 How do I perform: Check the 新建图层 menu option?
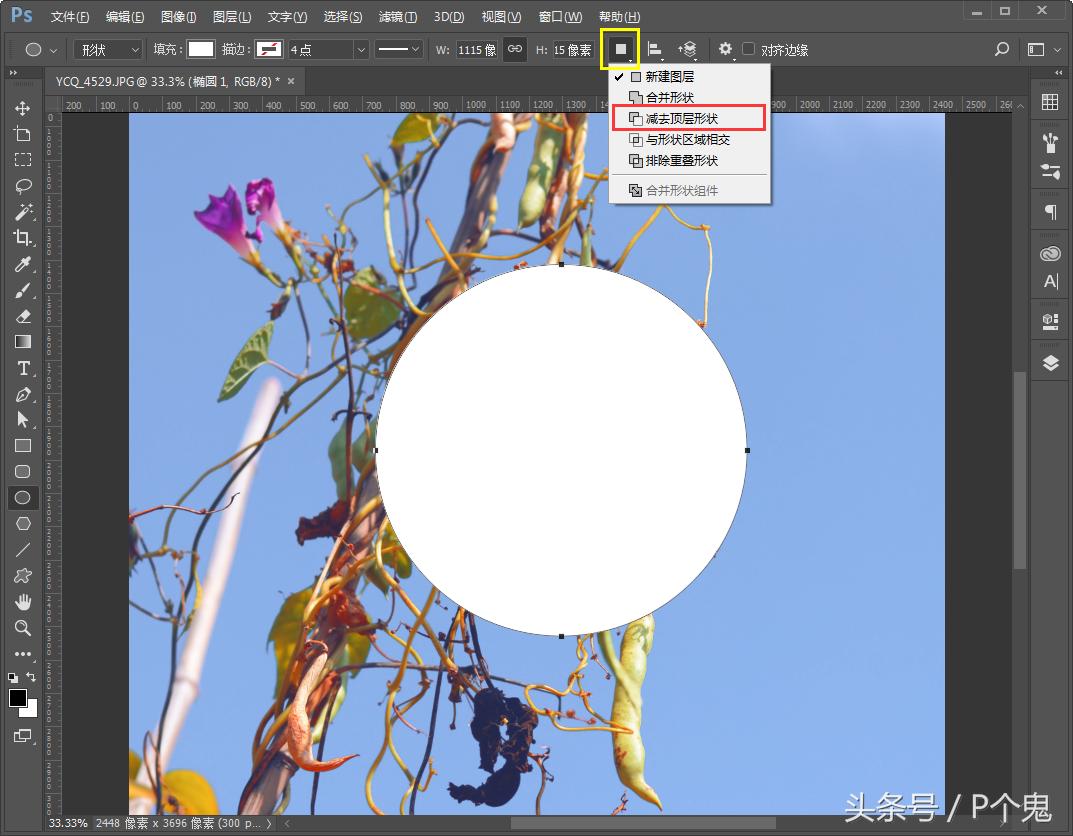(672, 75)
